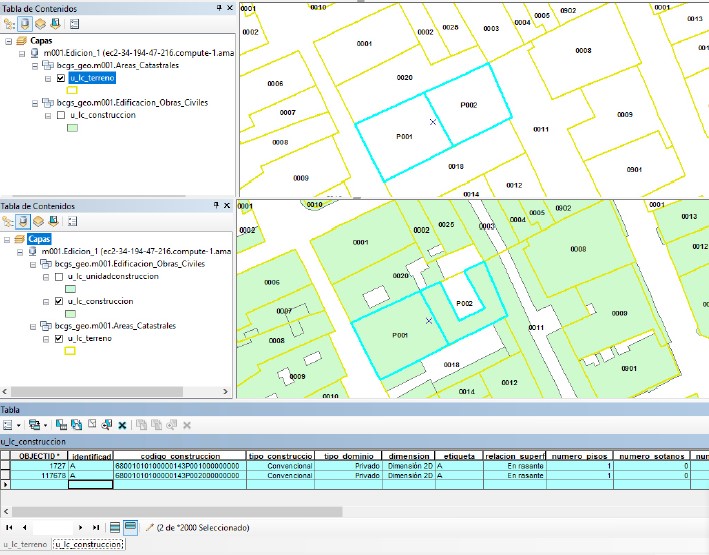Go to last record in table
This screenshot has width=709, height=555.
click(x=96, y=527)
